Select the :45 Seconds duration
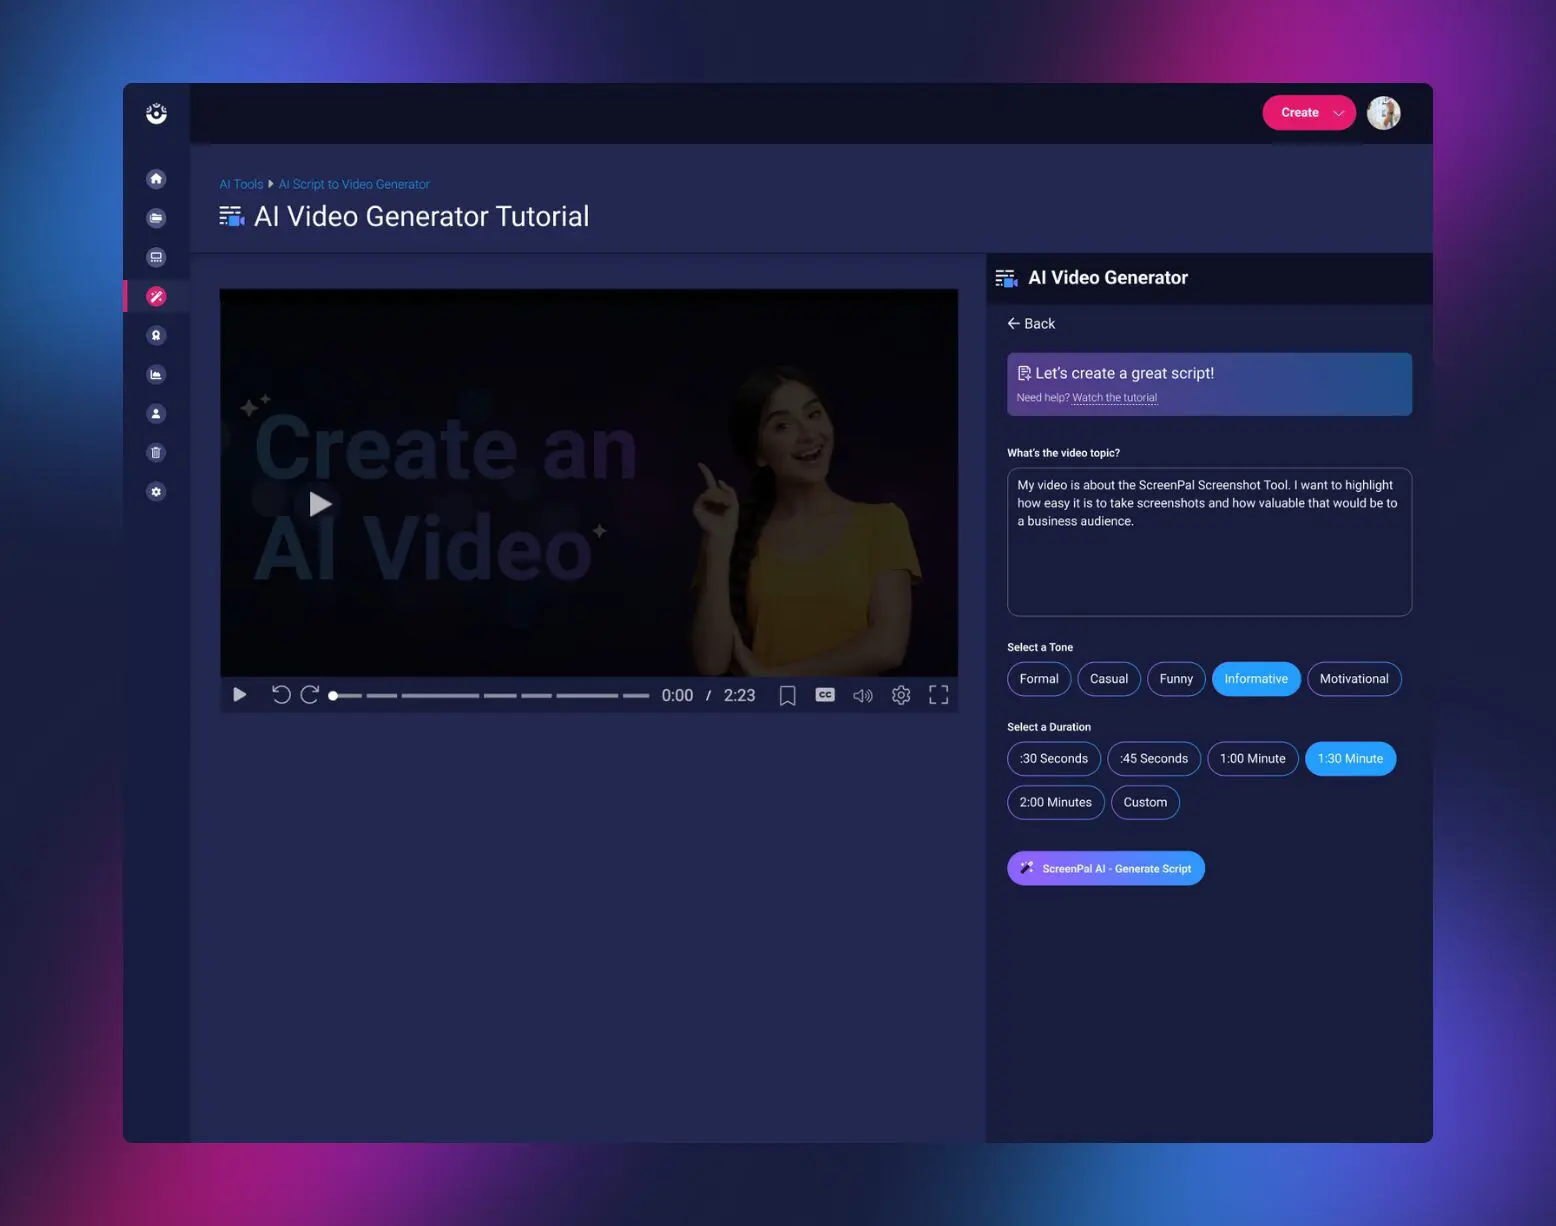Image resolution: width=1556 pixels, height=1226 pixels. [x=1153, y=759]
